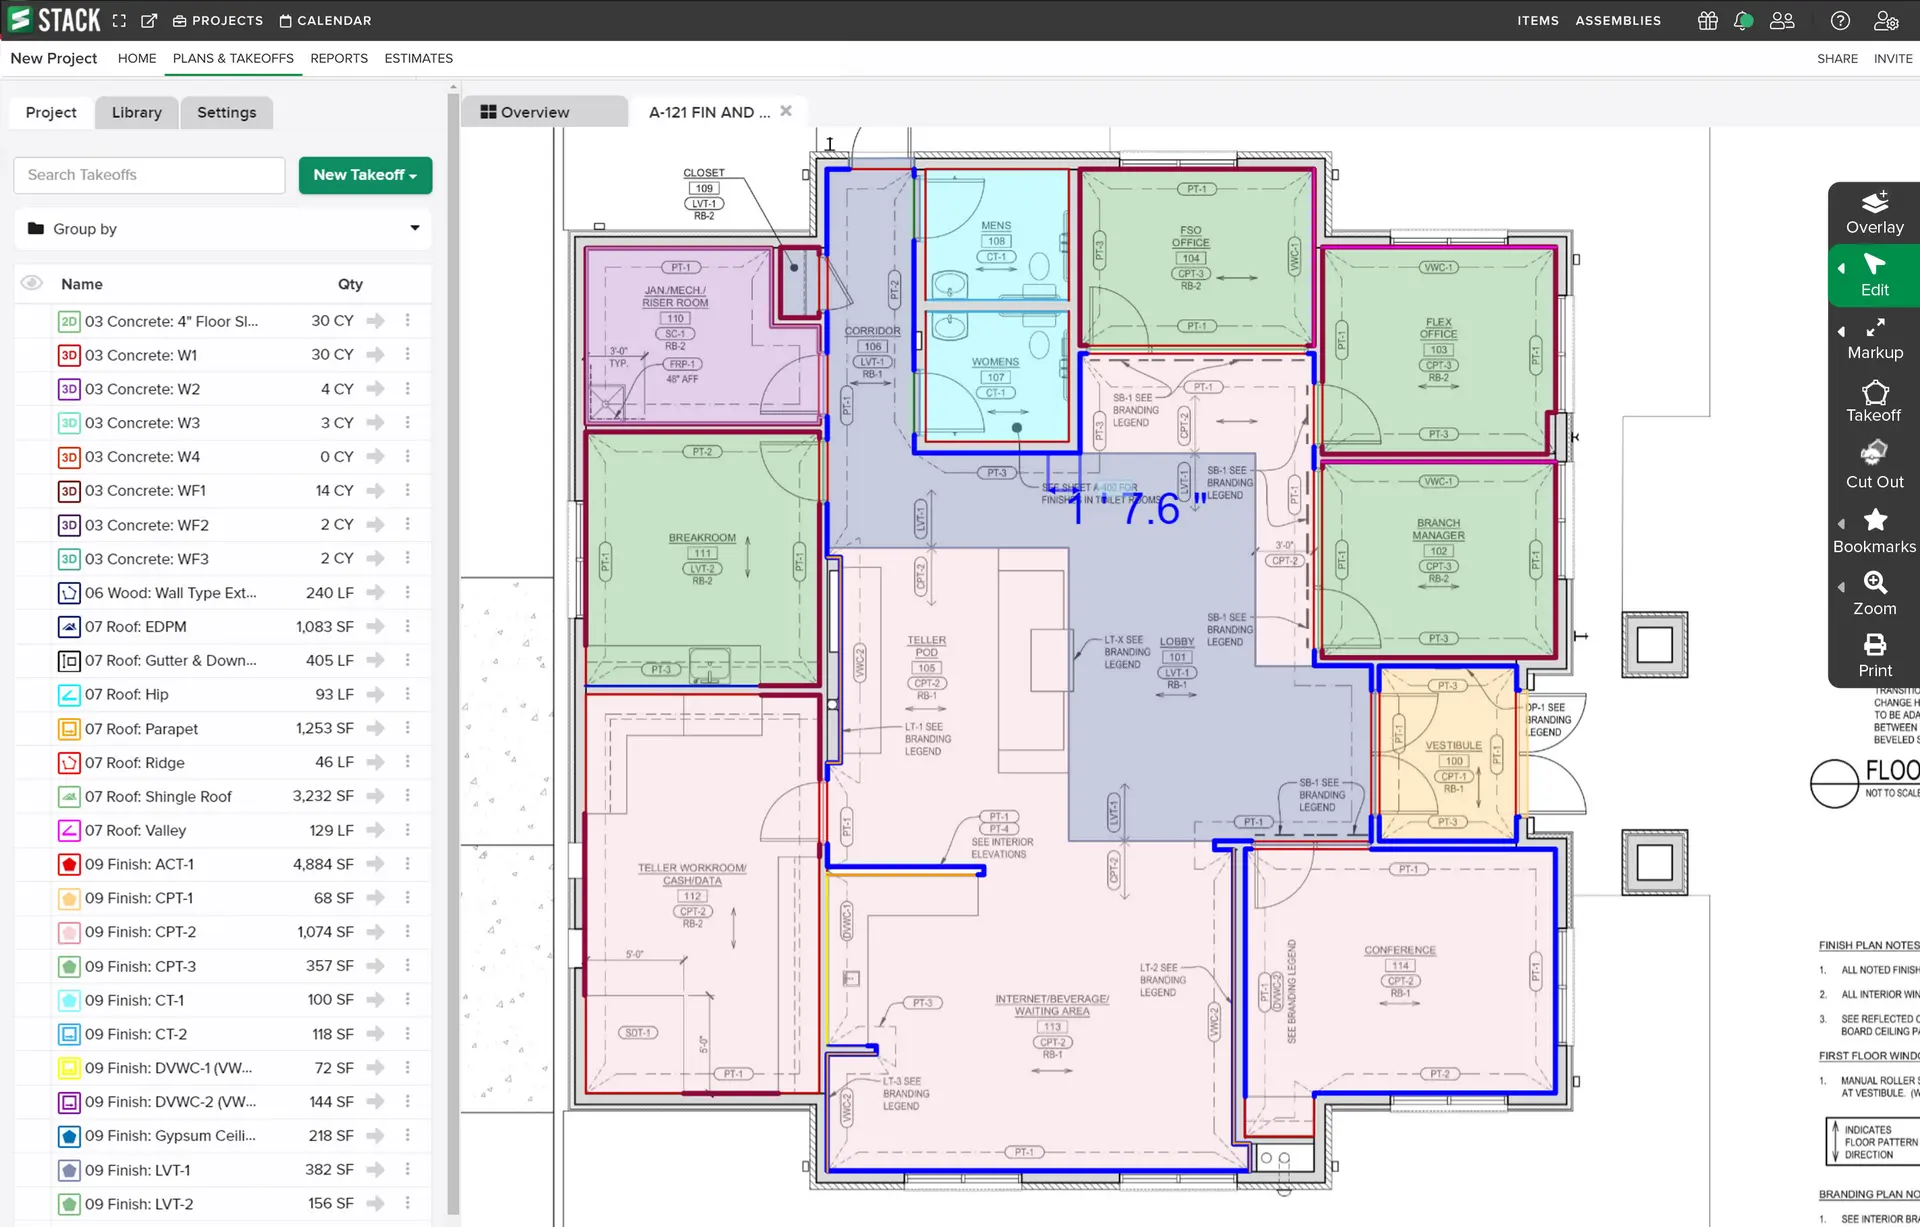Viewport: 1920px width, 1227px height.
Task: Select the Markup tool
Action: [x=1874, y=339]
